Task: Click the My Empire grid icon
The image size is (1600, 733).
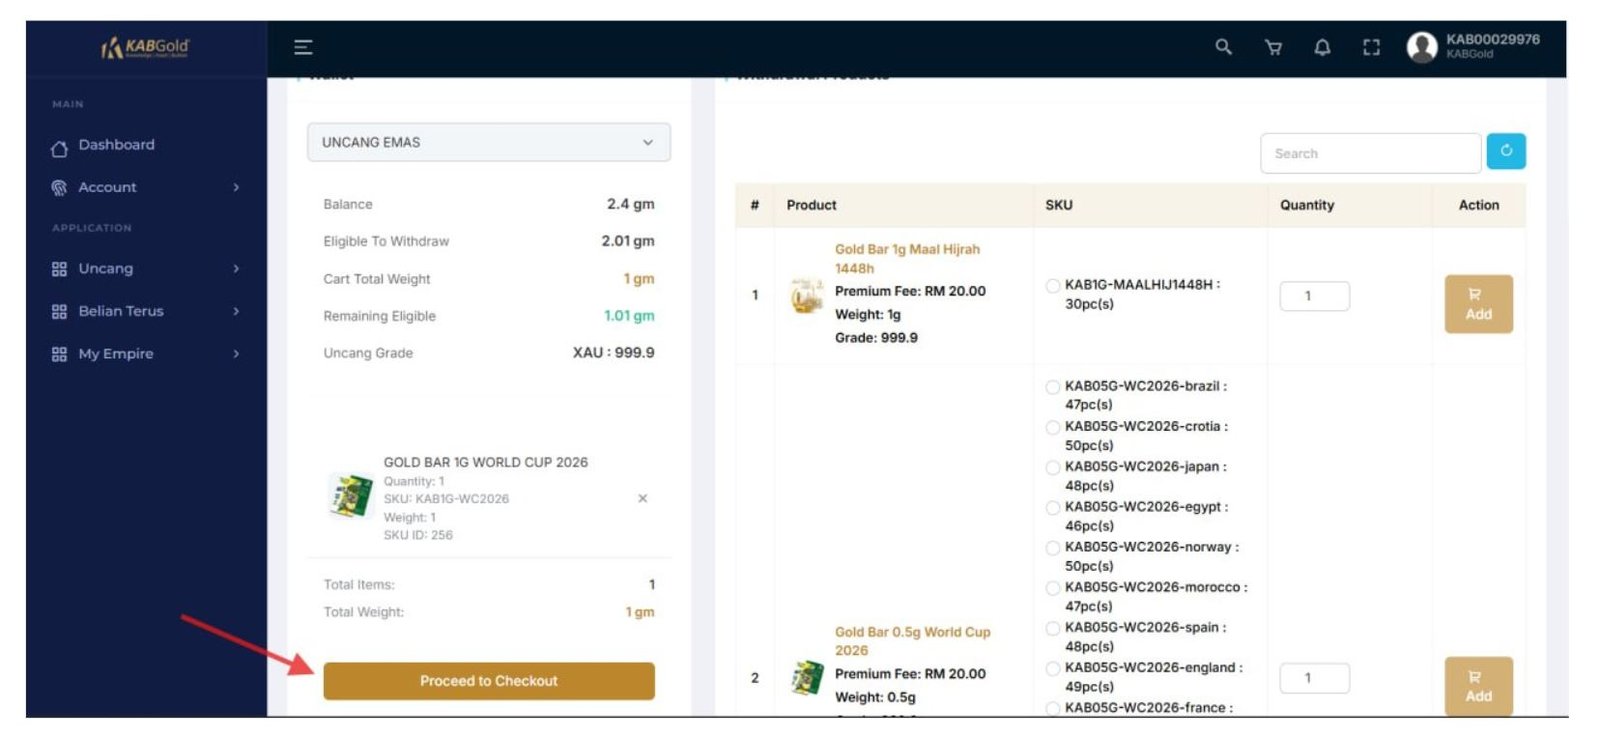Action: coord(59,354)
